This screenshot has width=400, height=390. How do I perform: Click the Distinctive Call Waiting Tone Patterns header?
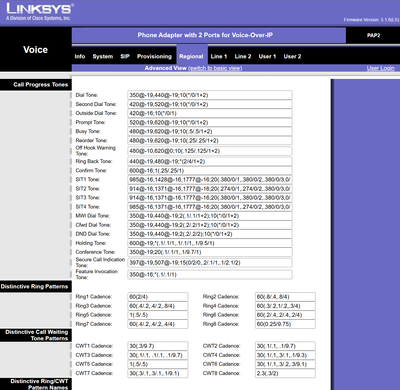pyautogui.click(x=37, y=335)
